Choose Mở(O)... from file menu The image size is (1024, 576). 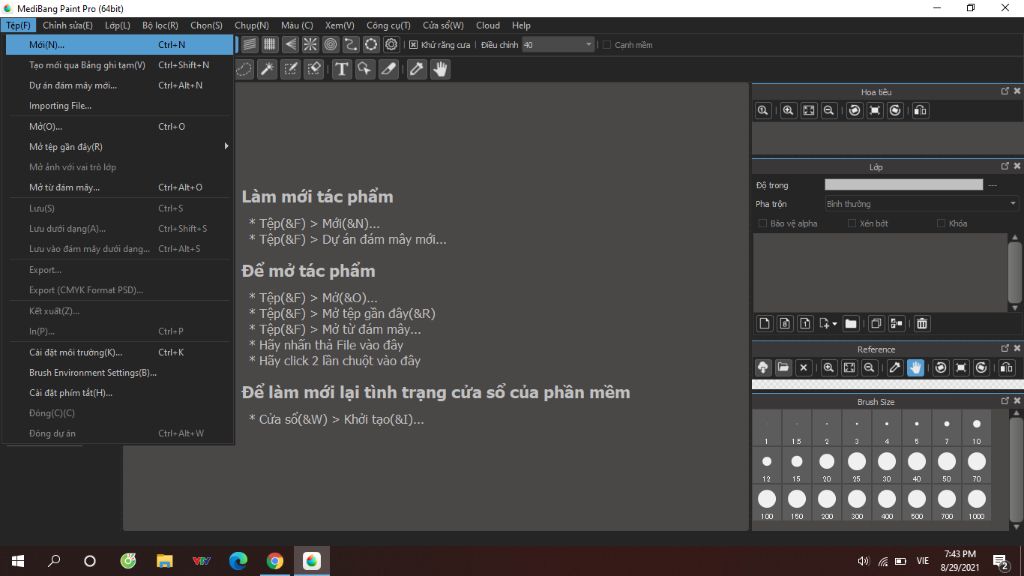point(120,127)
